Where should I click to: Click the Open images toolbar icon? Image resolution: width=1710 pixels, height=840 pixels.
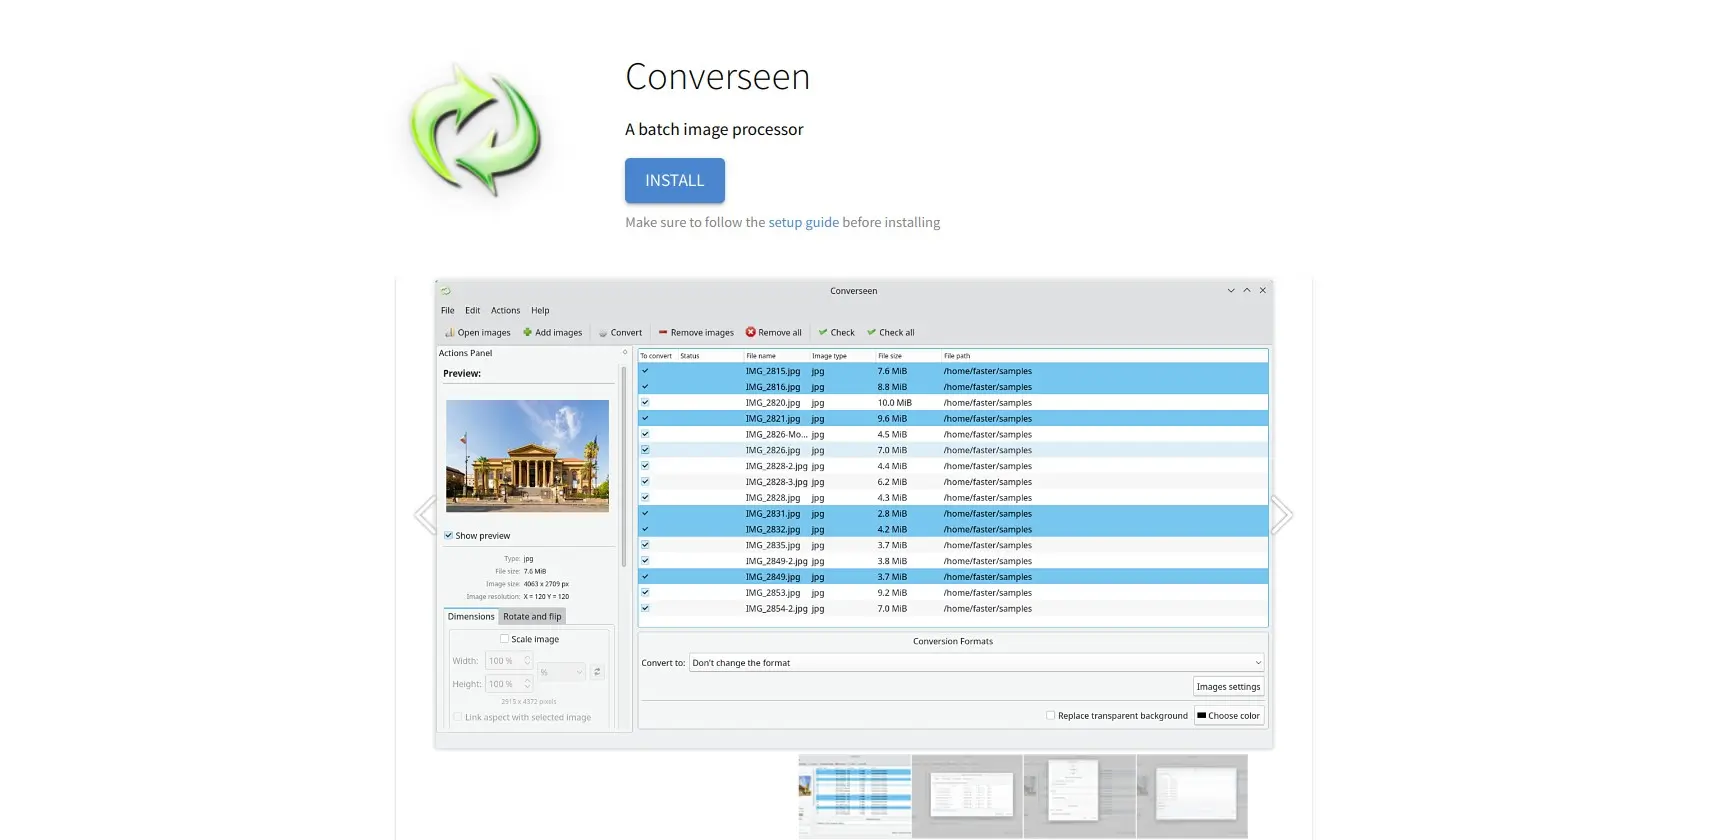click(450, 333)
